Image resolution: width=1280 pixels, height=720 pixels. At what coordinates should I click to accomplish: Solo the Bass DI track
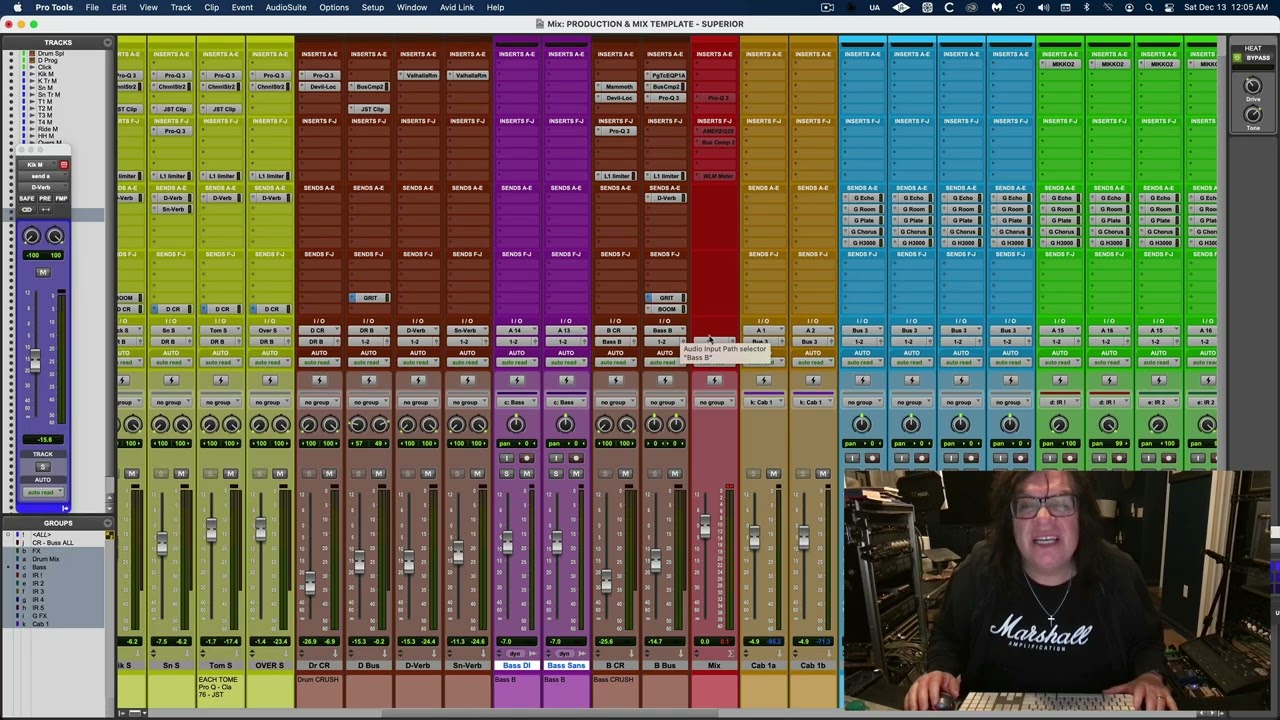click(506, 474)
